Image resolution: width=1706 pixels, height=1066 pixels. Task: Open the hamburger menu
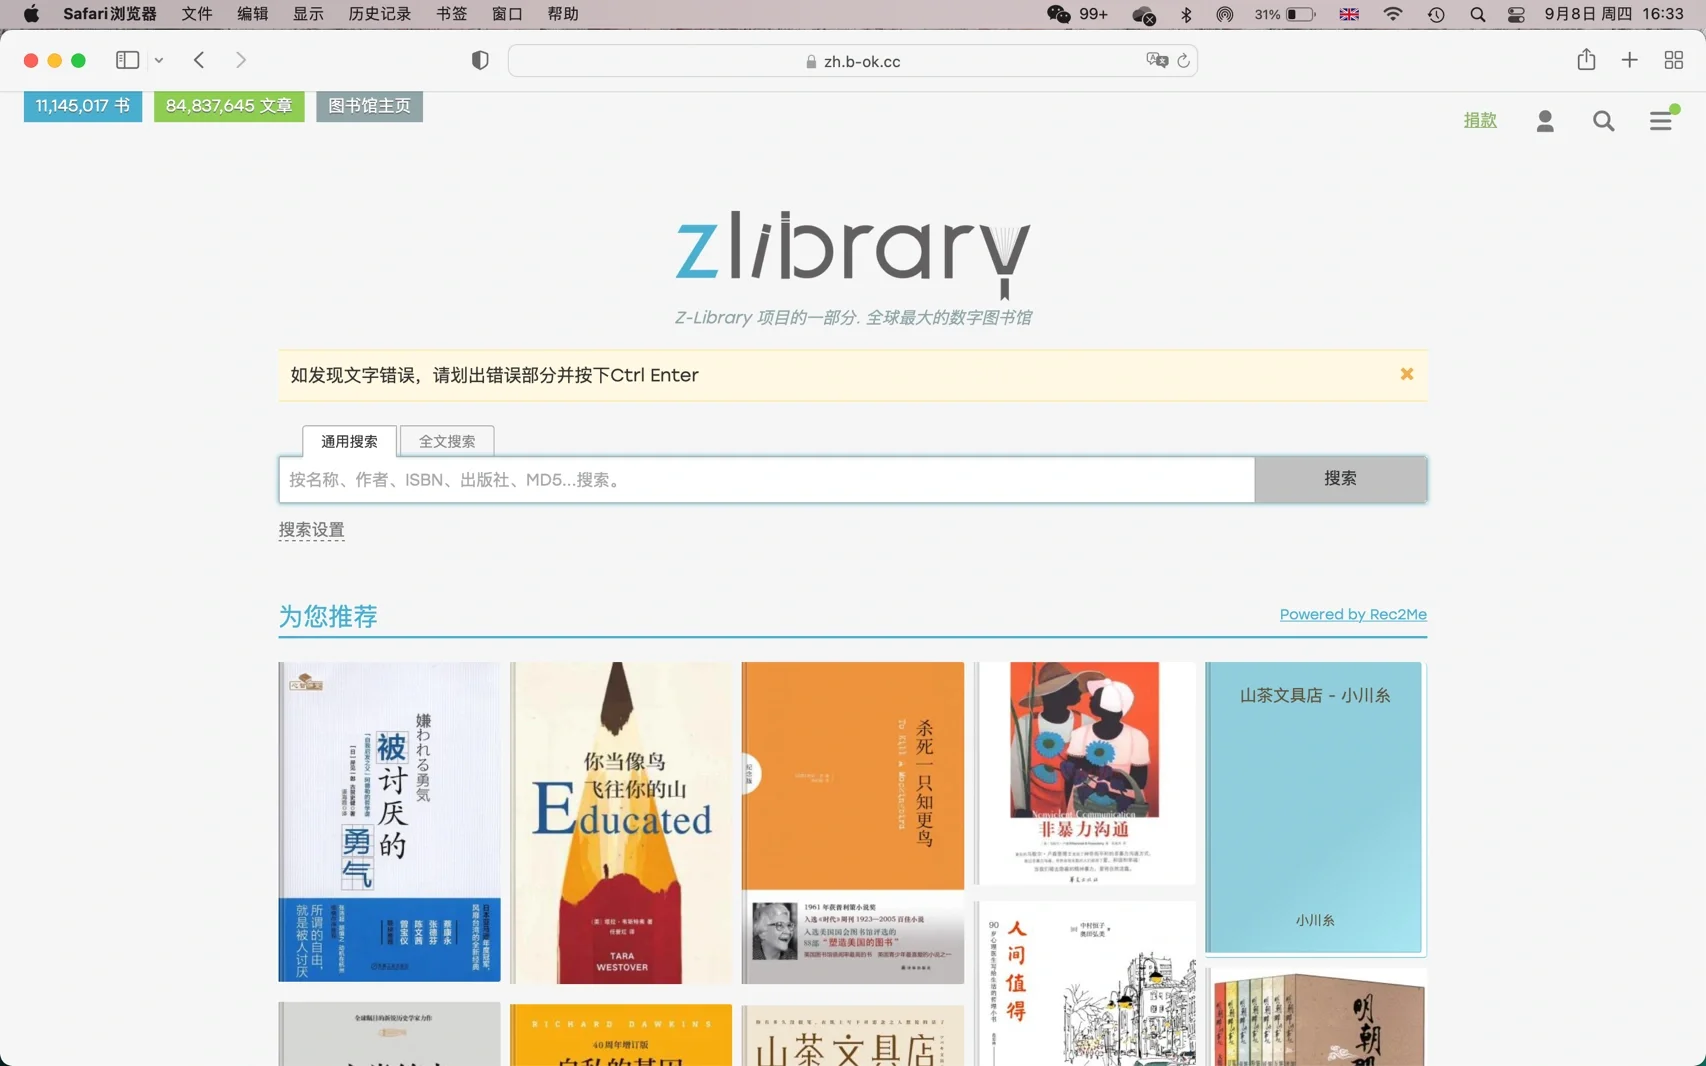pos(1661,120)
